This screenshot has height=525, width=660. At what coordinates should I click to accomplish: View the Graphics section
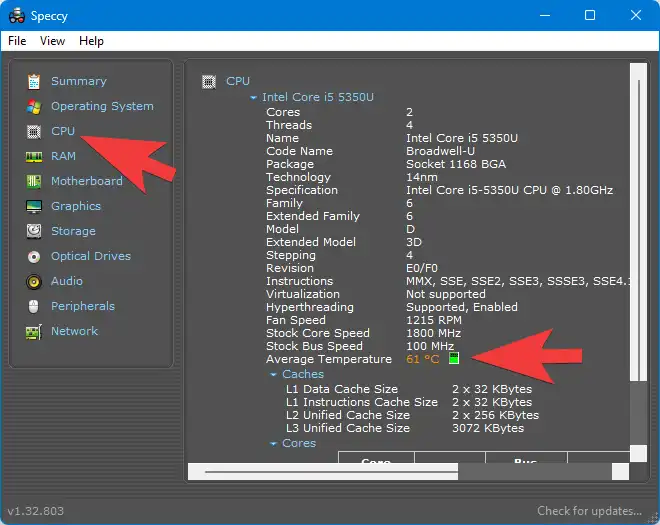tap(76, 206)
